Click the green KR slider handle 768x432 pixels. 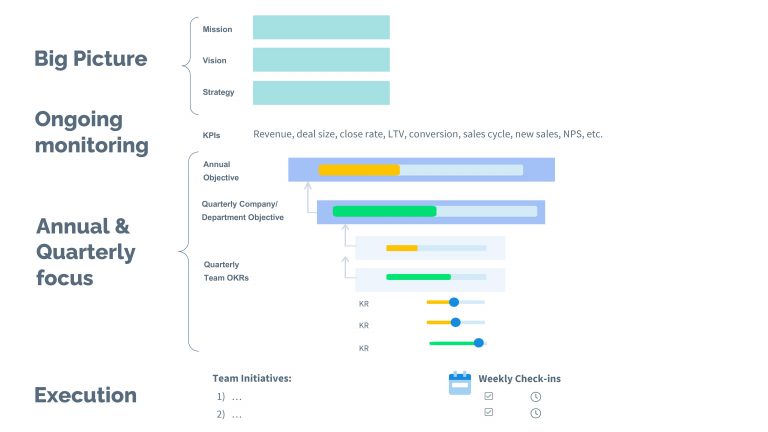click(x=479, y=343)
